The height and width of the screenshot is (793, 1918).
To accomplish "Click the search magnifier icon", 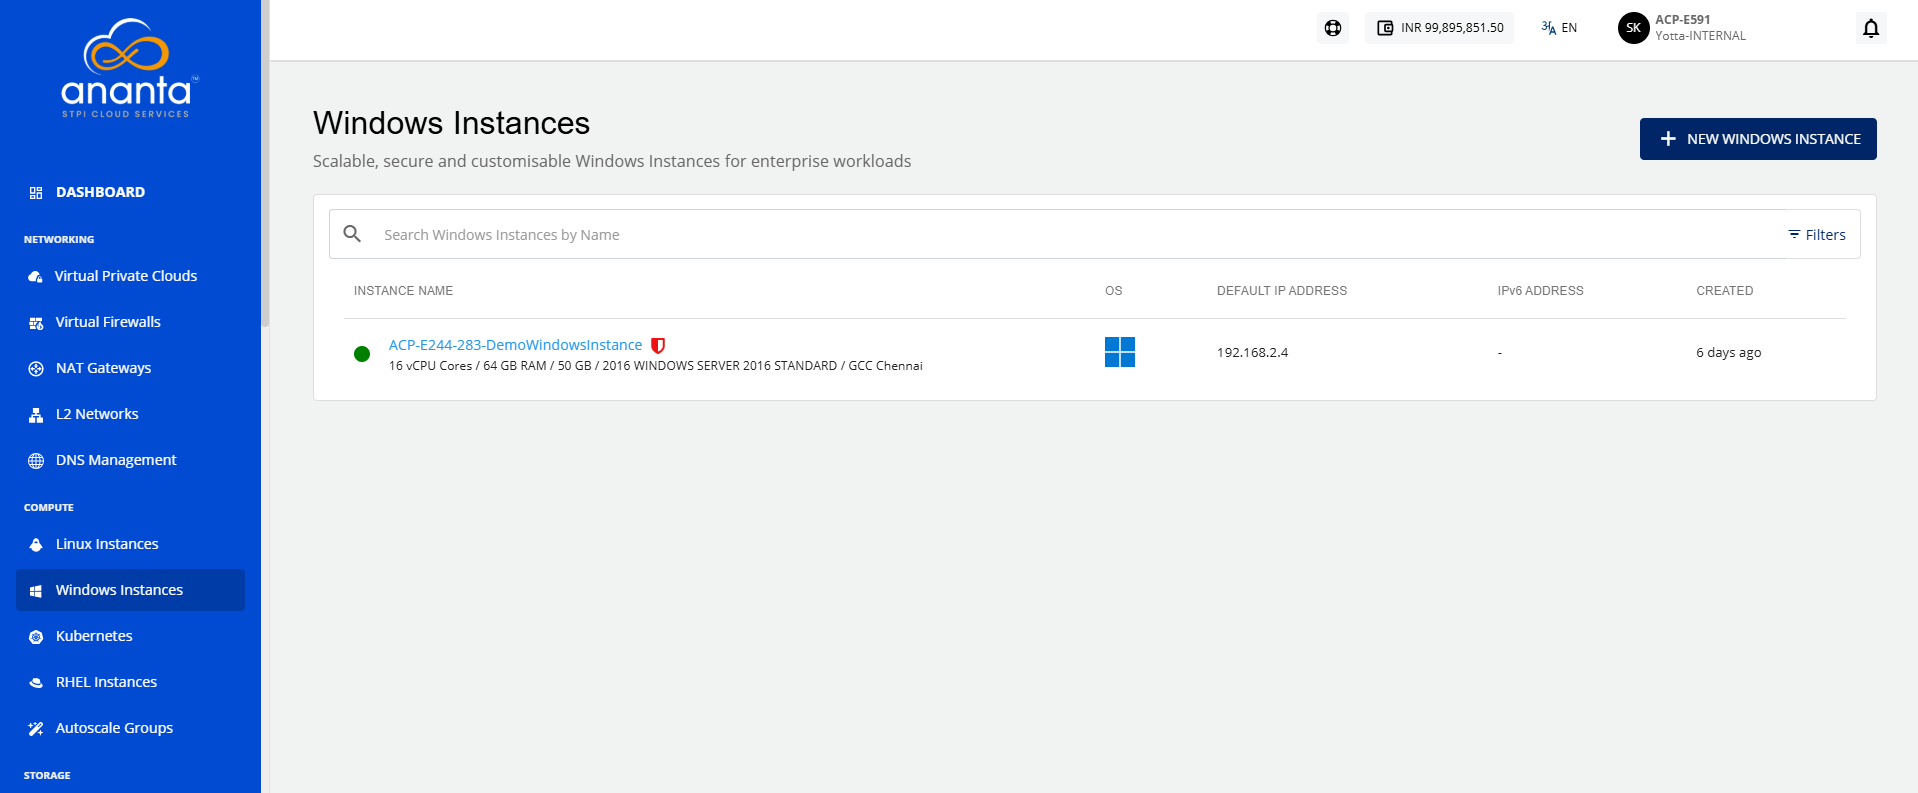I will coord(352,234).
